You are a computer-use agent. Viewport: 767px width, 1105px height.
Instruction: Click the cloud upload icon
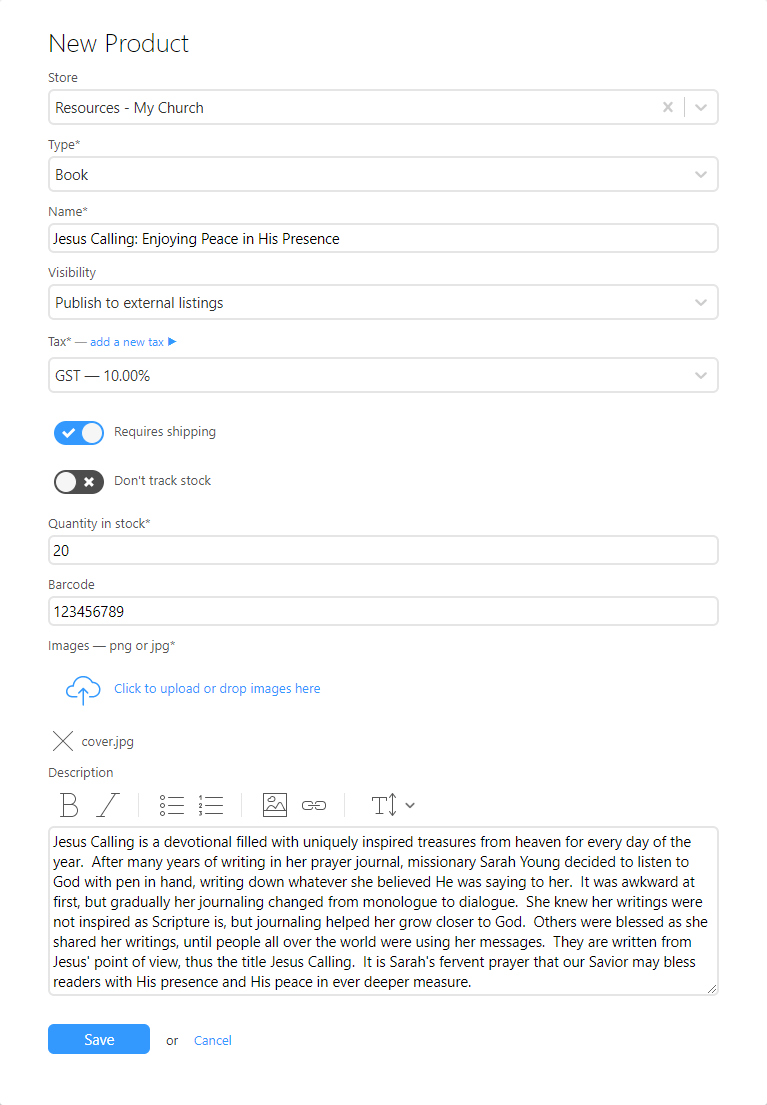pos(83,690)
